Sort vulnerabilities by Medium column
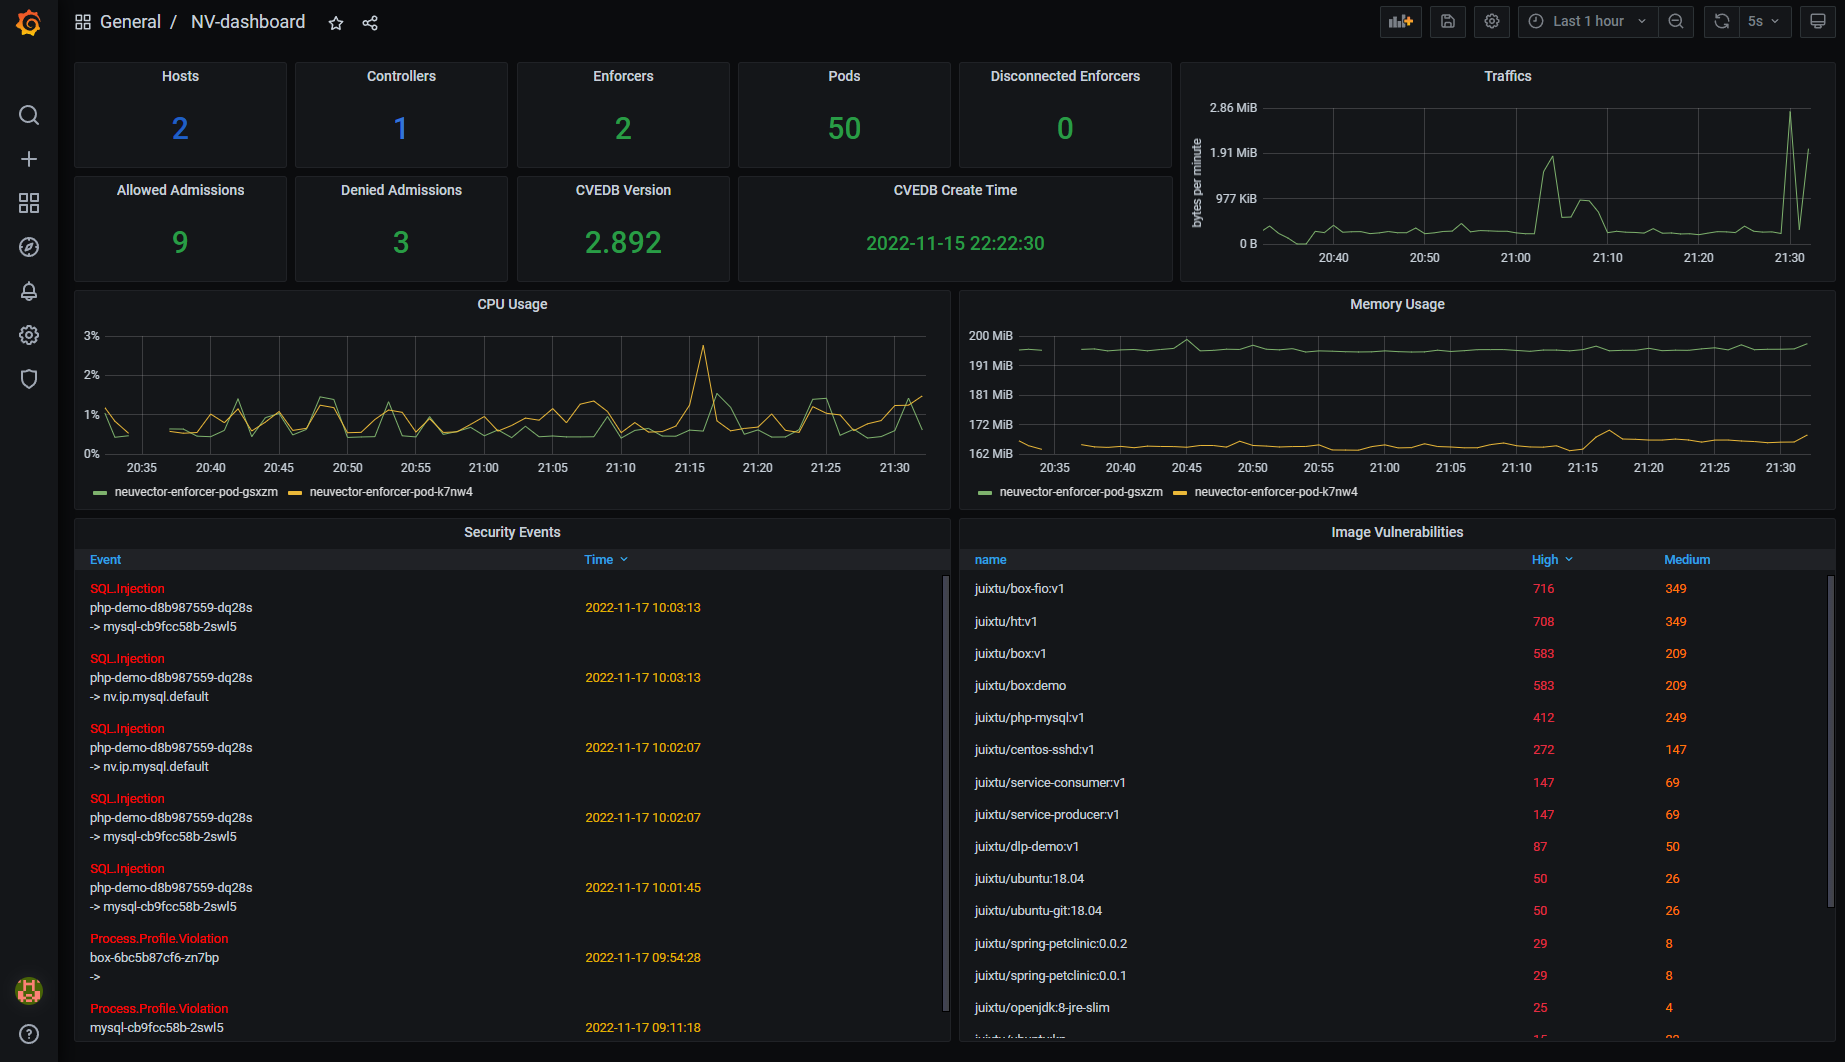This screenshot has width=1845, height=1062. [x=1687, y=560]
